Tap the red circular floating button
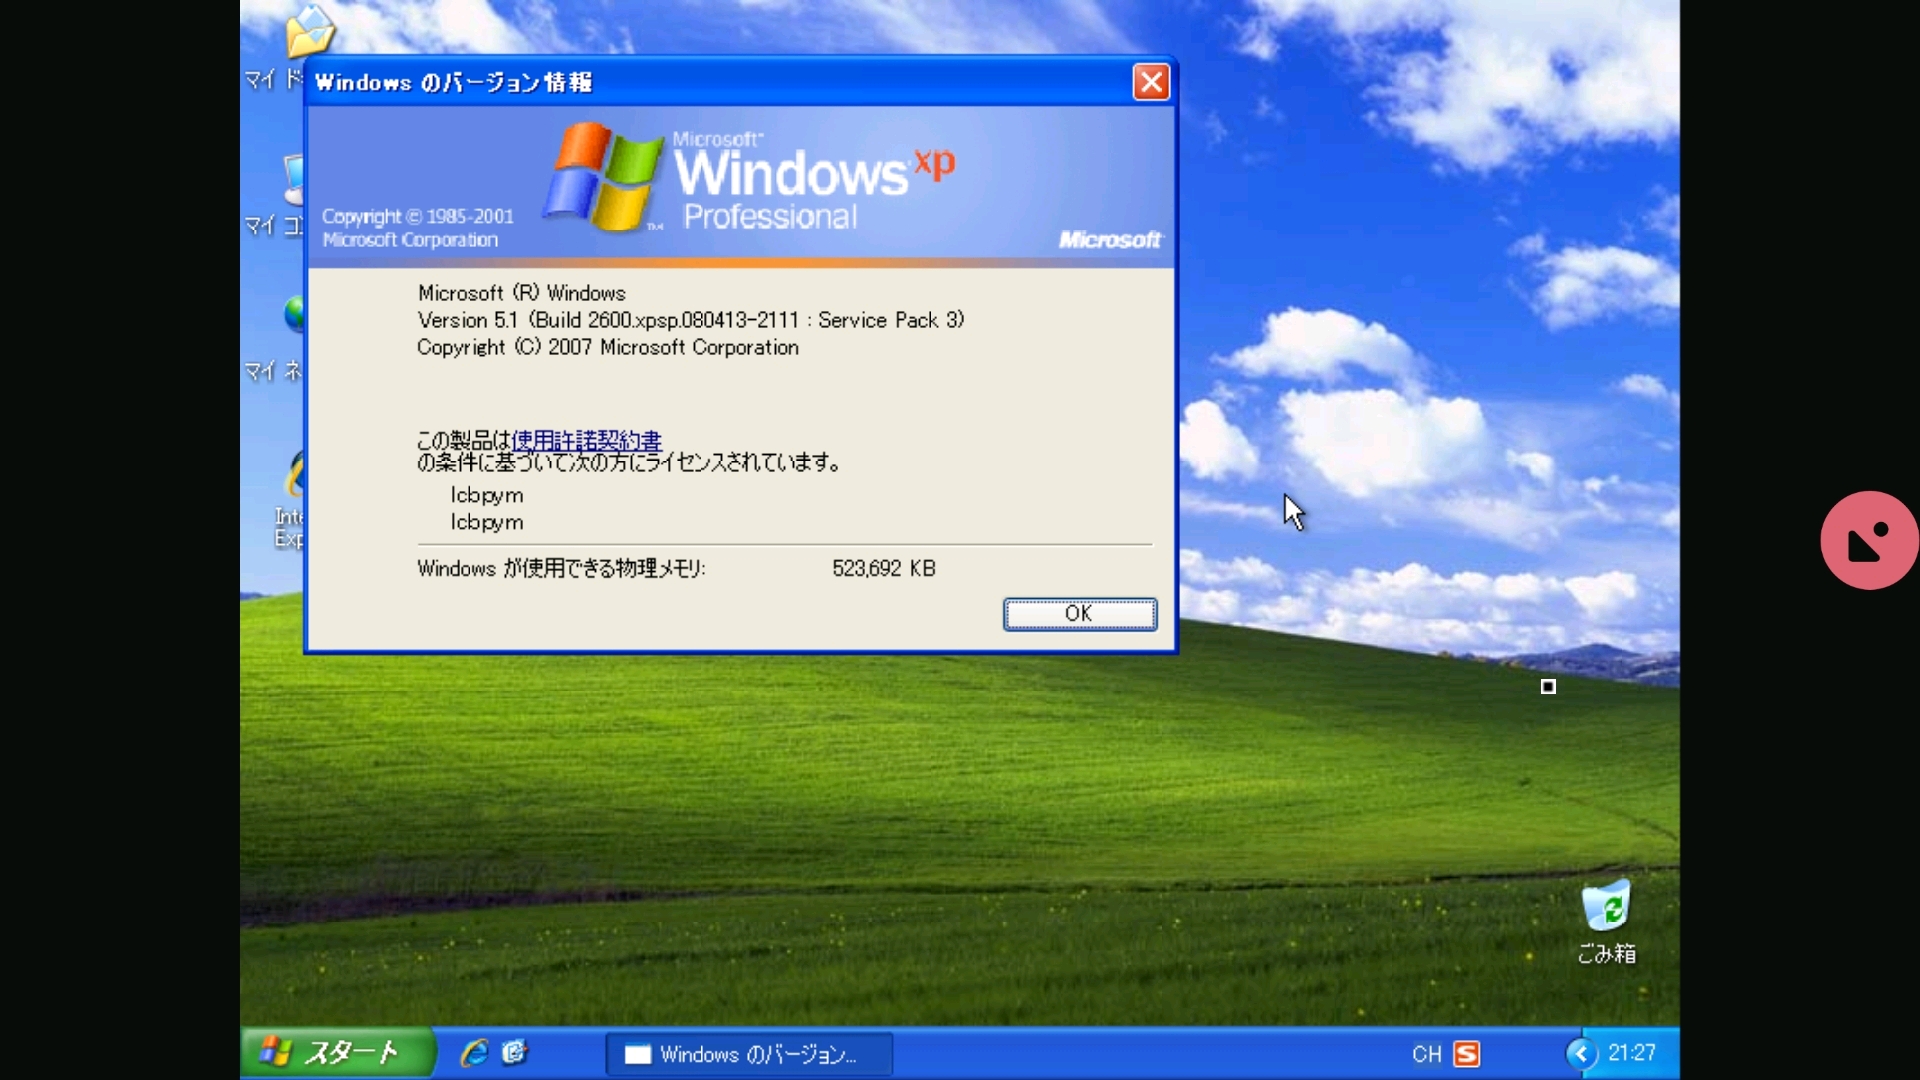The width and height of the screenshot is (1920, 1080). 1869,540
